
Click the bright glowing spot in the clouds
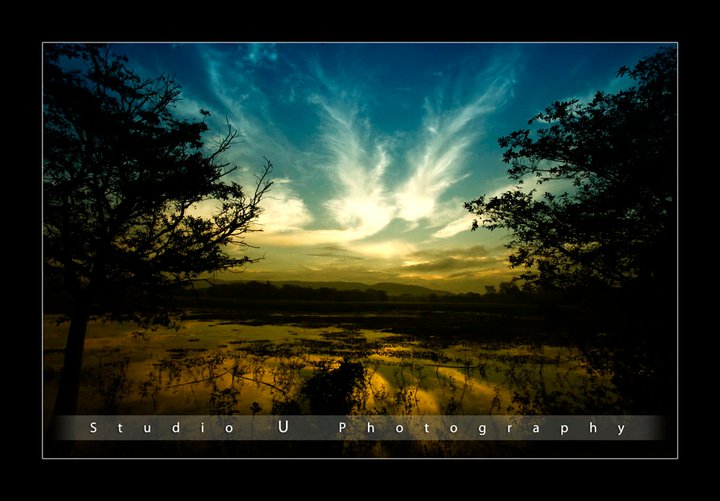(362, 212)
